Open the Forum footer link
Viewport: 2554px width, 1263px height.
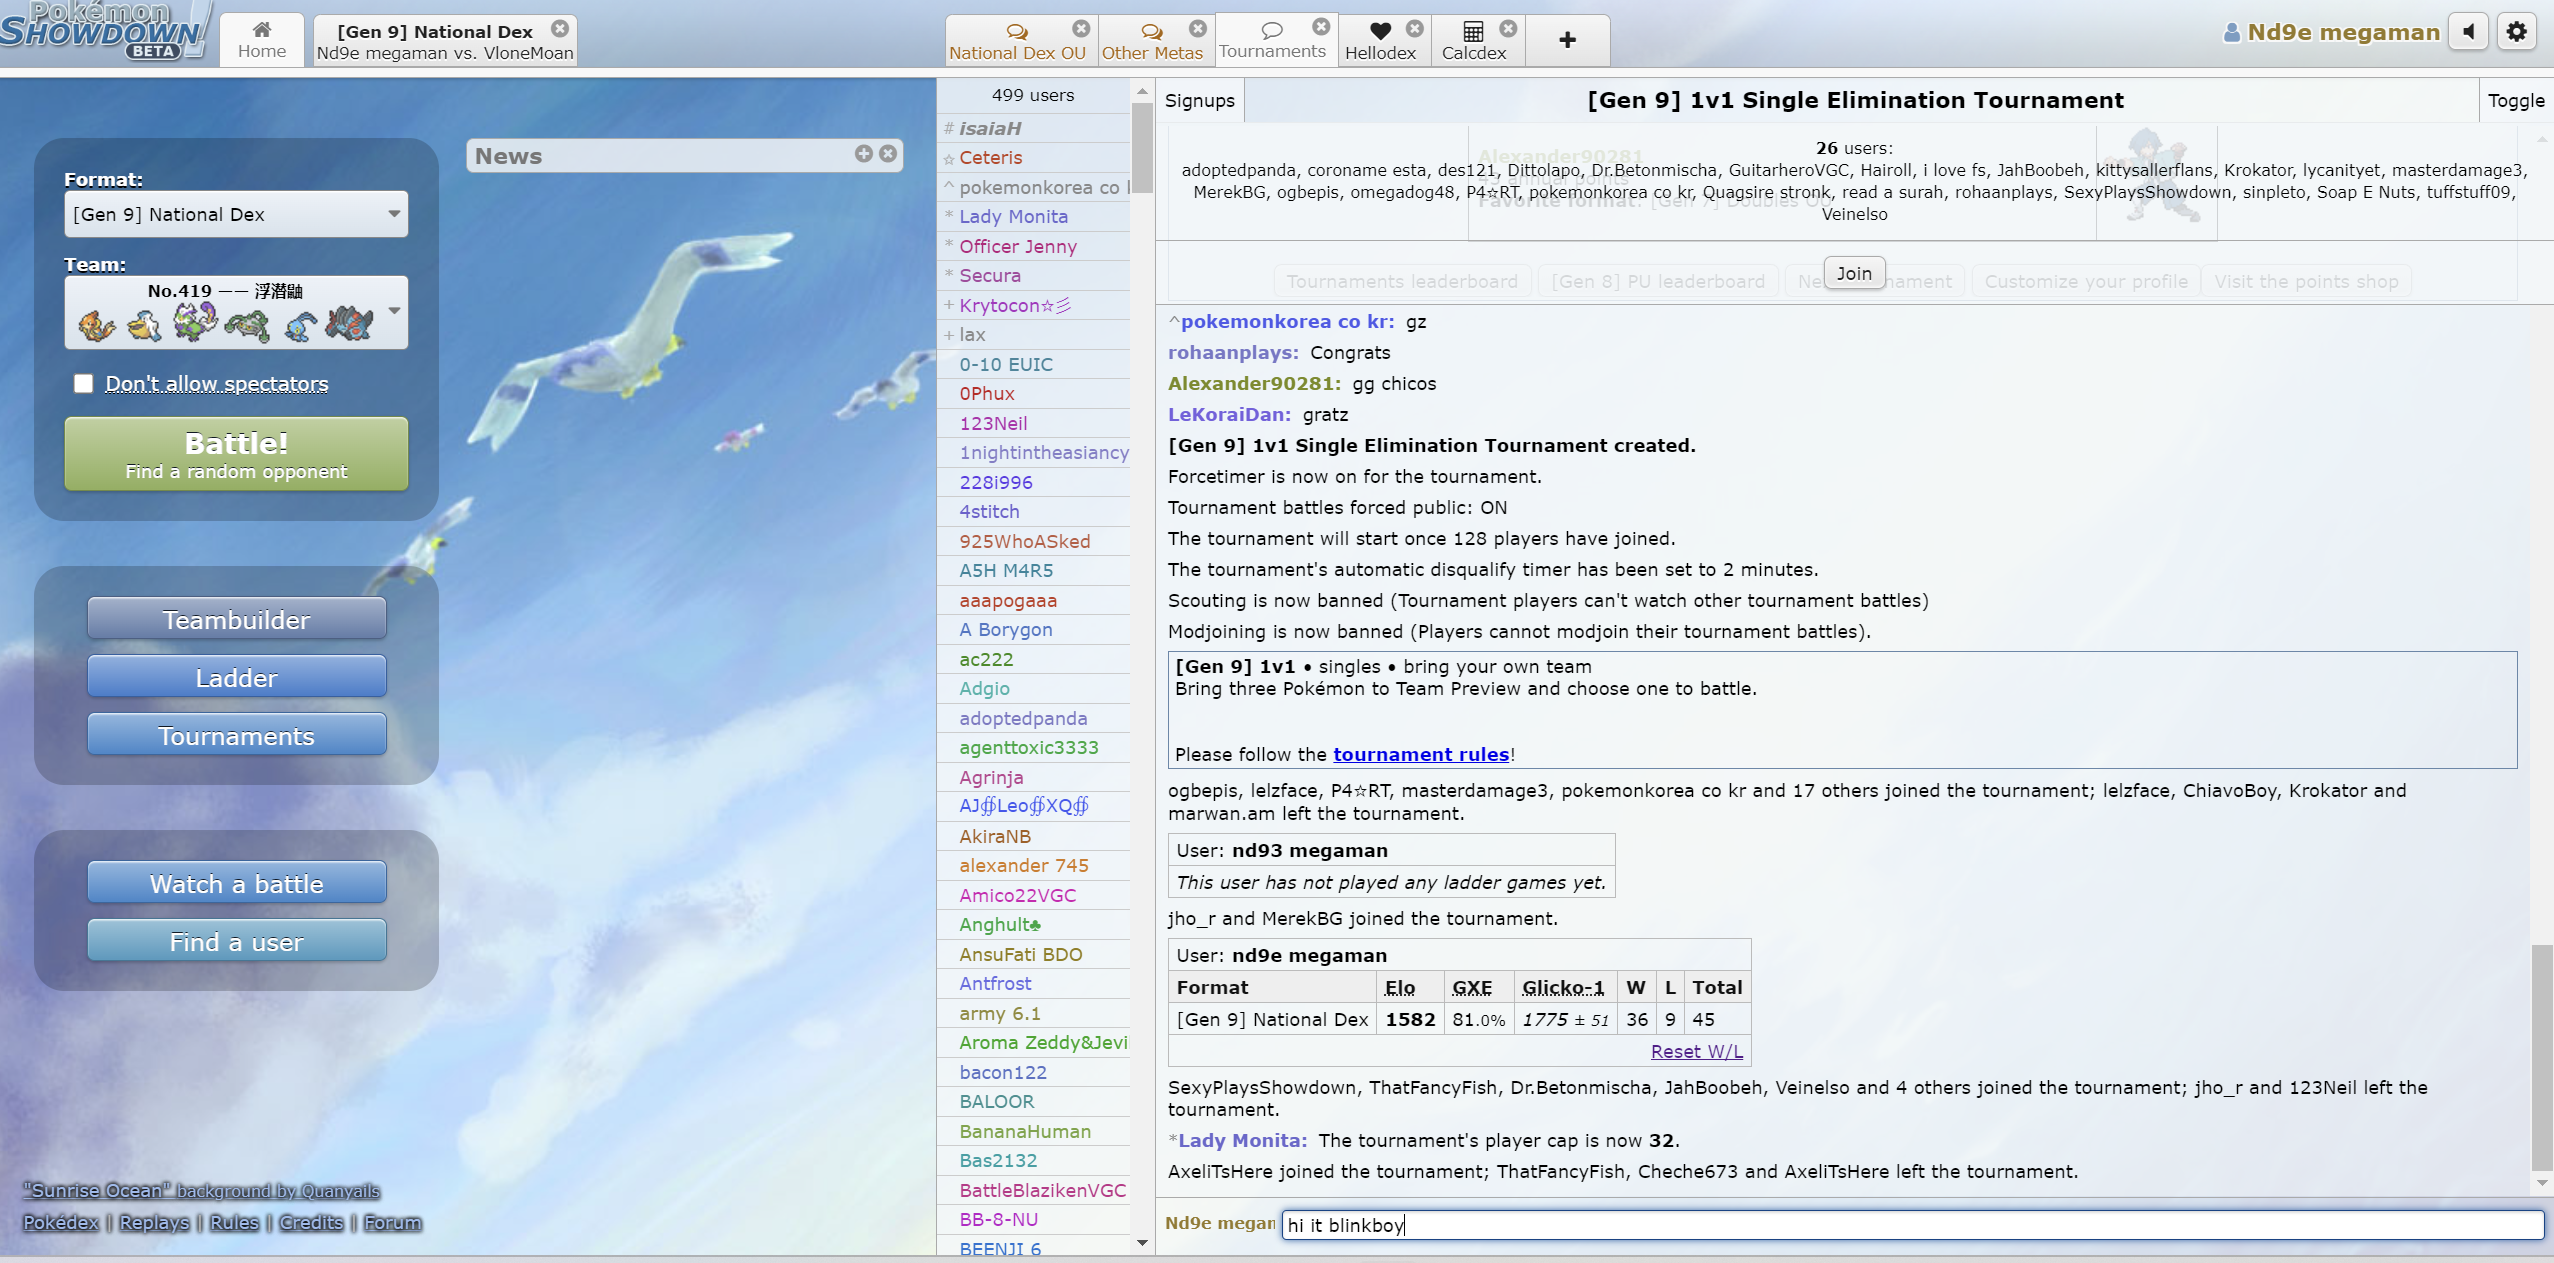392,1222
